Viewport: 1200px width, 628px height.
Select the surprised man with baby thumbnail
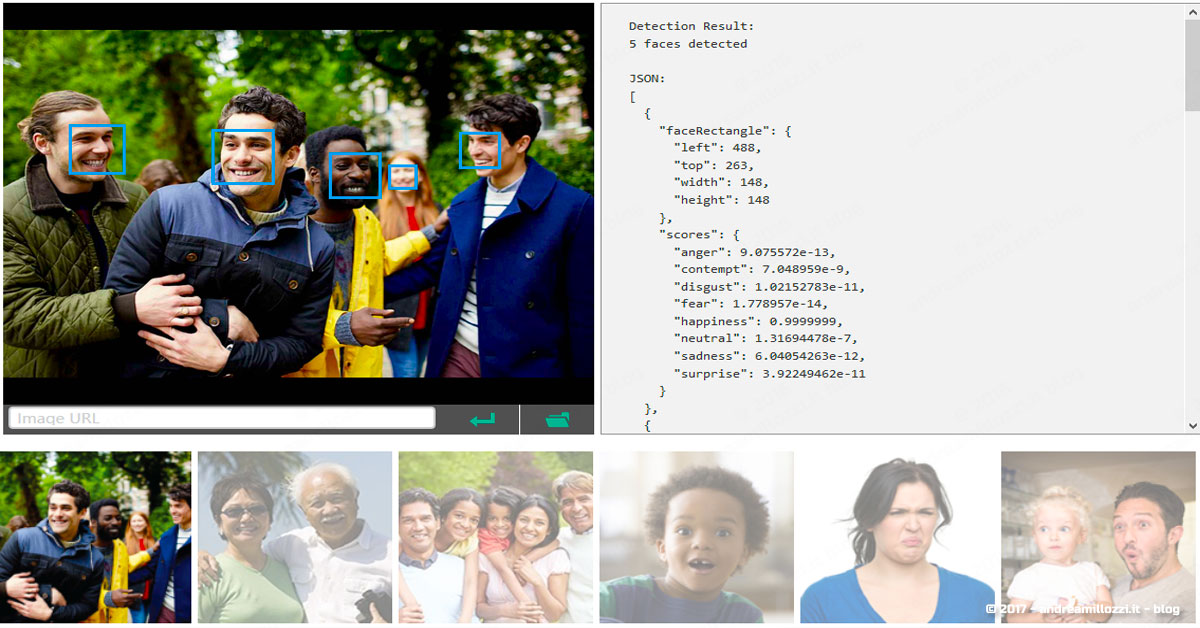point(1098,537)
